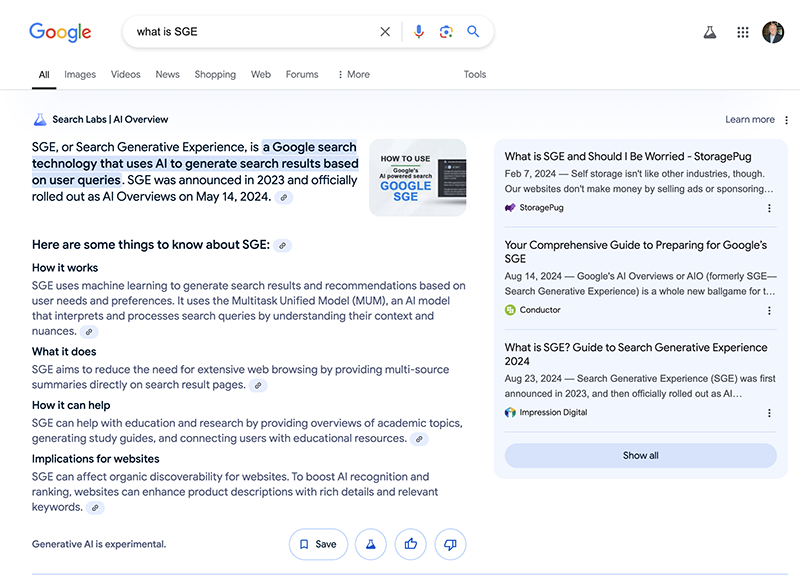Click the Search Labs flask icon in AI Overview header
800x578 pixels.
coord(40,119)
